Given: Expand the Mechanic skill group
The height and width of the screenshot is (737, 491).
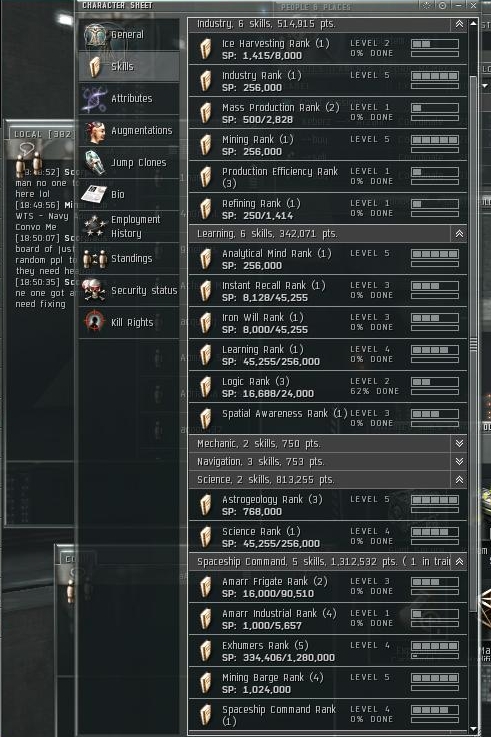Looking at the screenshot, I should pos(459,443).
